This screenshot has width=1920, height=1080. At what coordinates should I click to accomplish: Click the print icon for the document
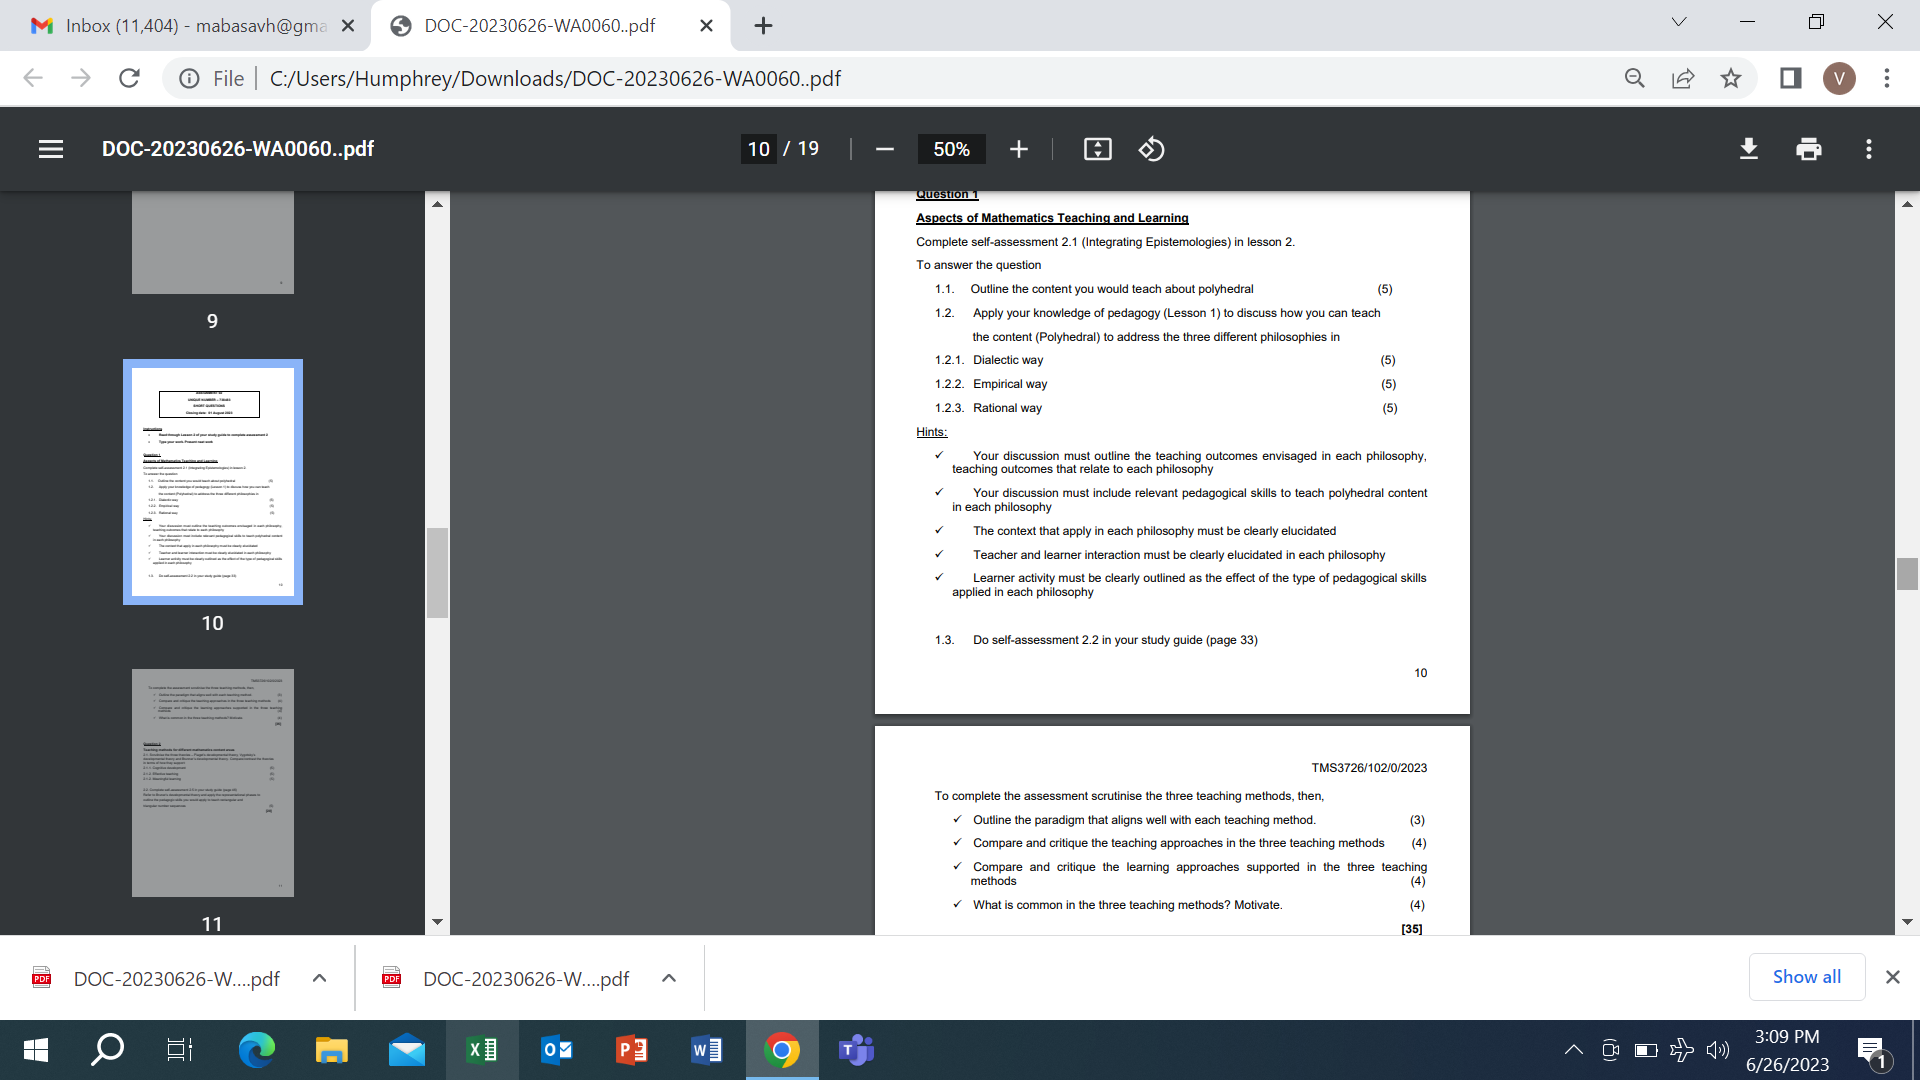1808,149
